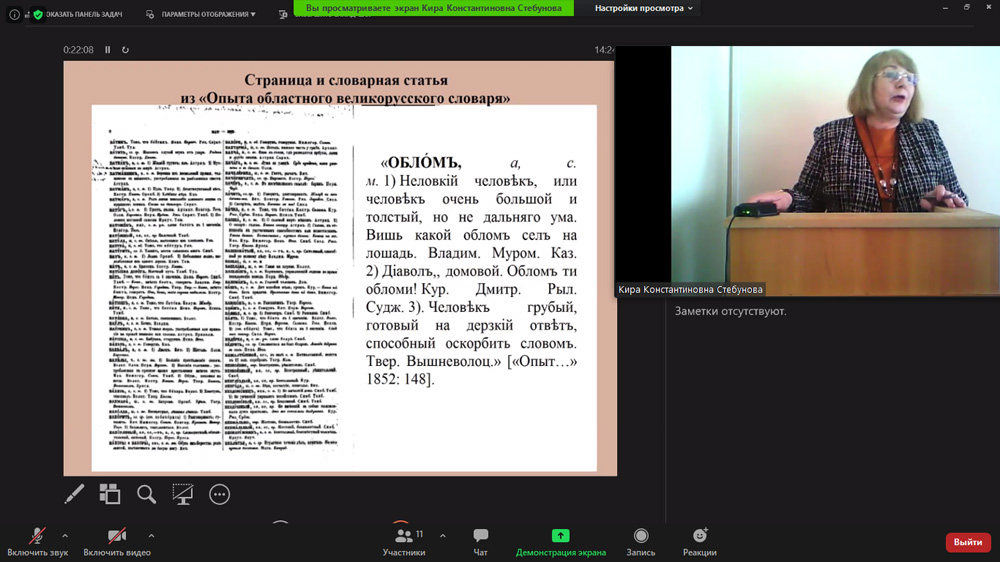Click Демонстрация экрана share screen button

[560, 542]
